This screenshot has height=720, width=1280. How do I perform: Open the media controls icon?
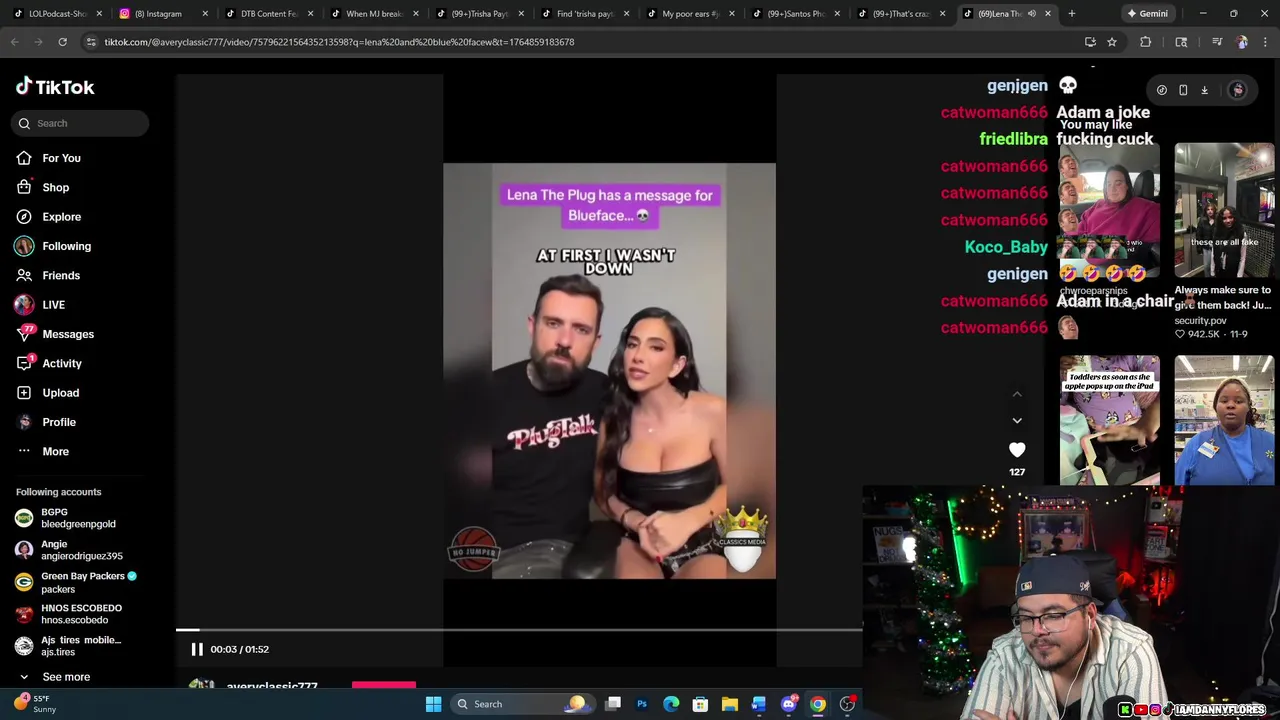tap(1217, 42)
